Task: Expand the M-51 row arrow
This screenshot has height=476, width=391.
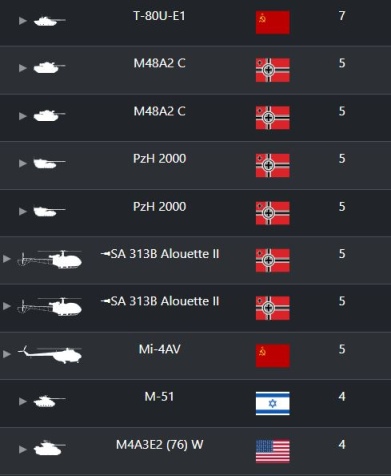Action: [23, 401]
